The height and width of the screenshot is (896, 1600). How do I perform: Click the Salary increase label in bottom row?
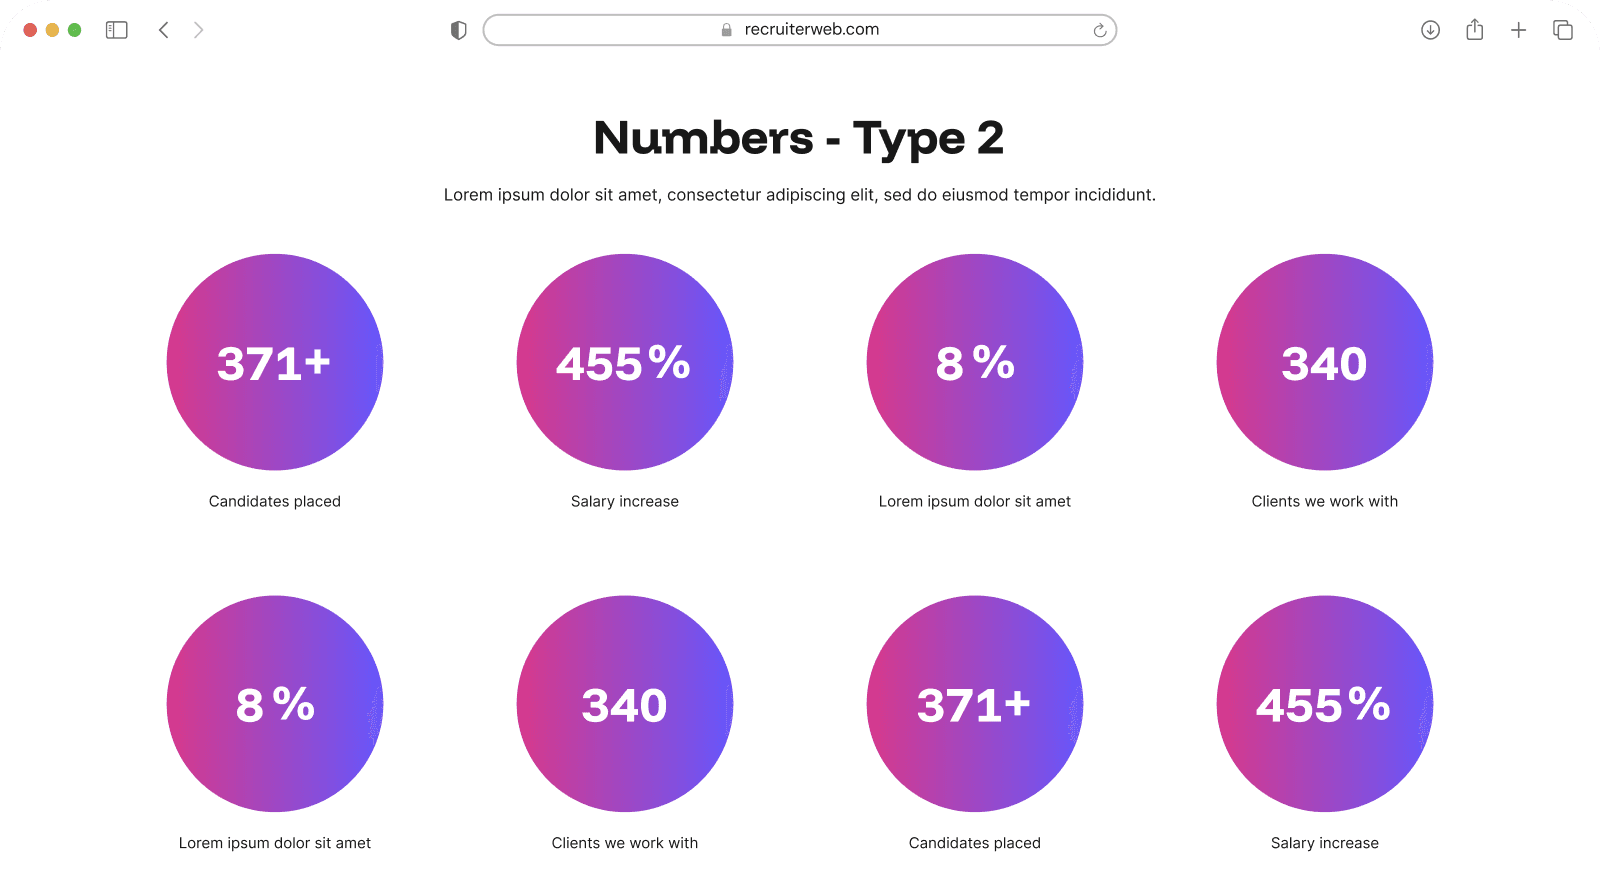click(1323, 843)
